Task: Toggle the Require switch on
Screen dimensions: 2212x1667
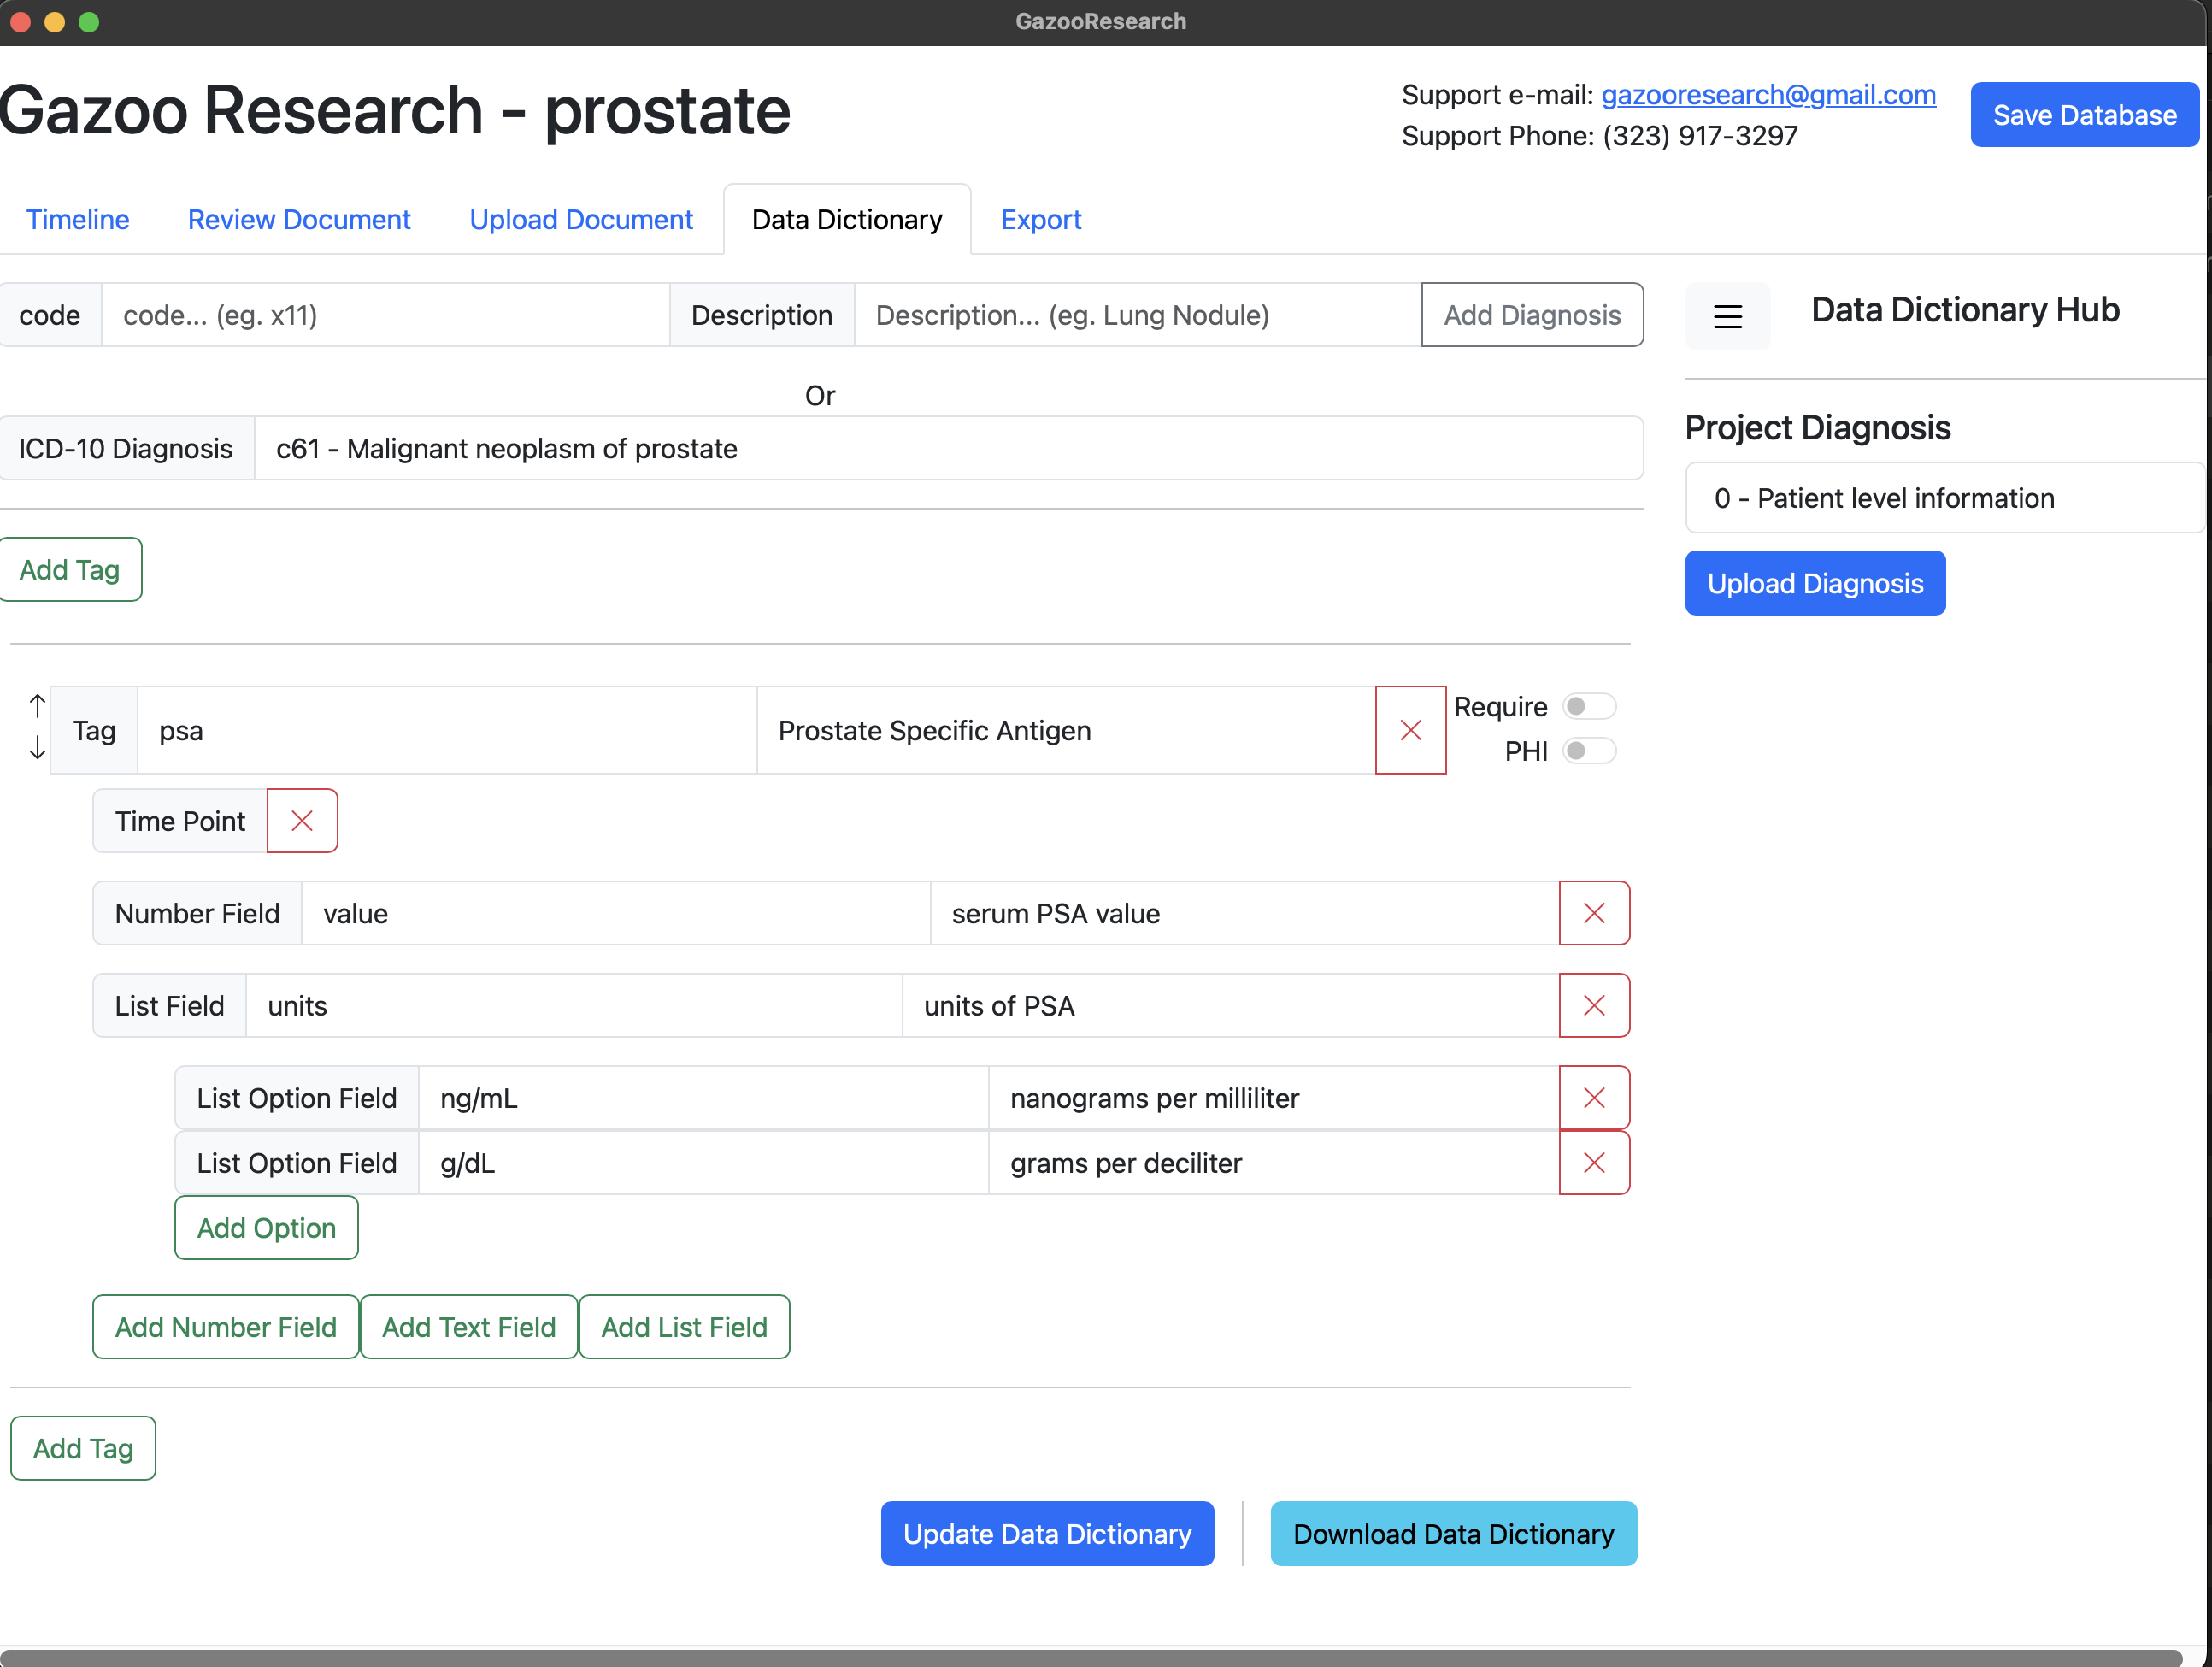Action: [1588, 707]
